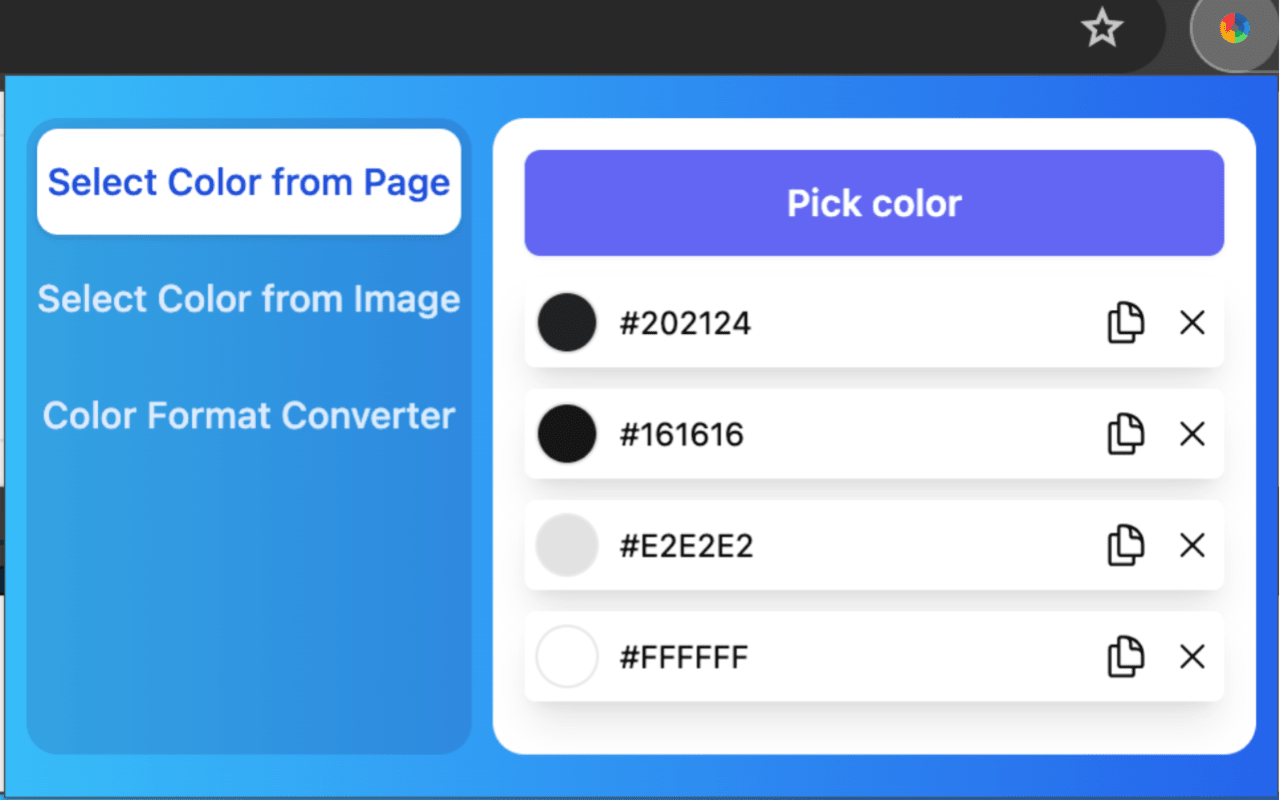
Task: Switch to Select Color from Page
Action: 248,182
